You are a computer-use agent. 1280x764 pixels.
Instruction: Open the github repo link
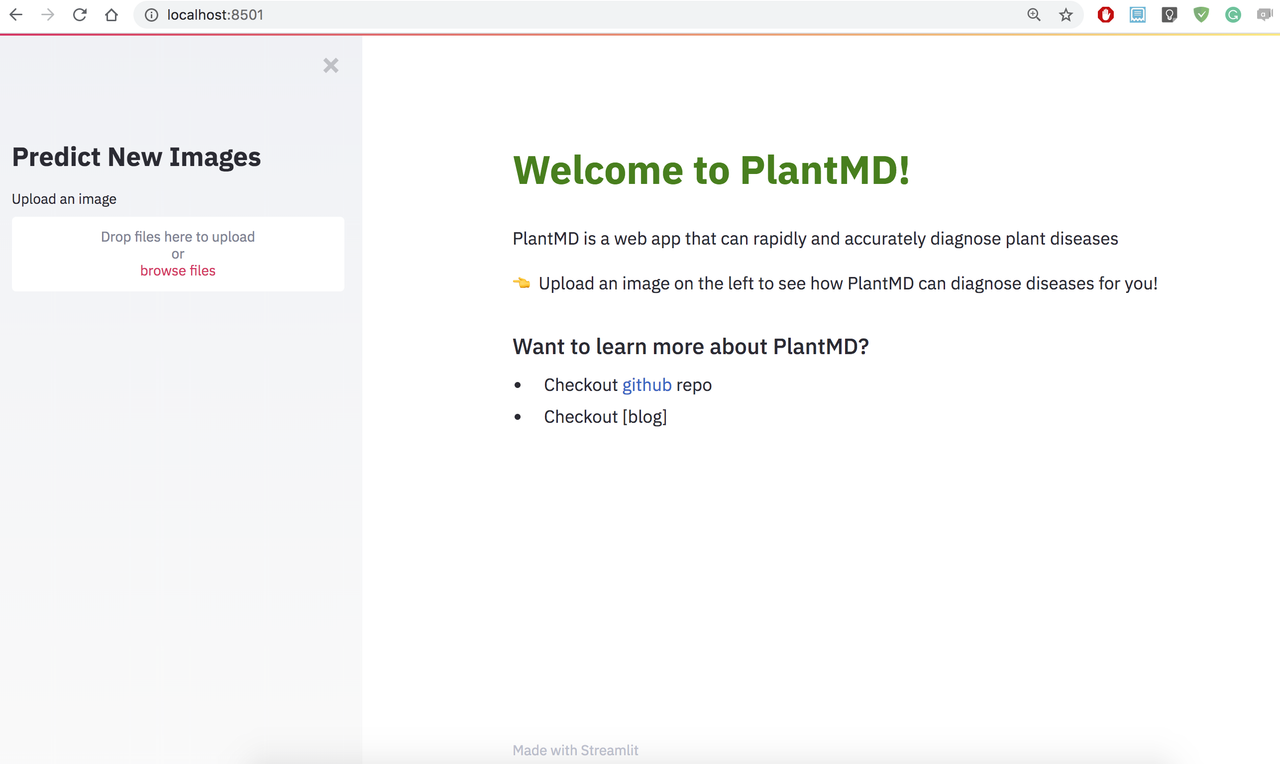point(647,385)
